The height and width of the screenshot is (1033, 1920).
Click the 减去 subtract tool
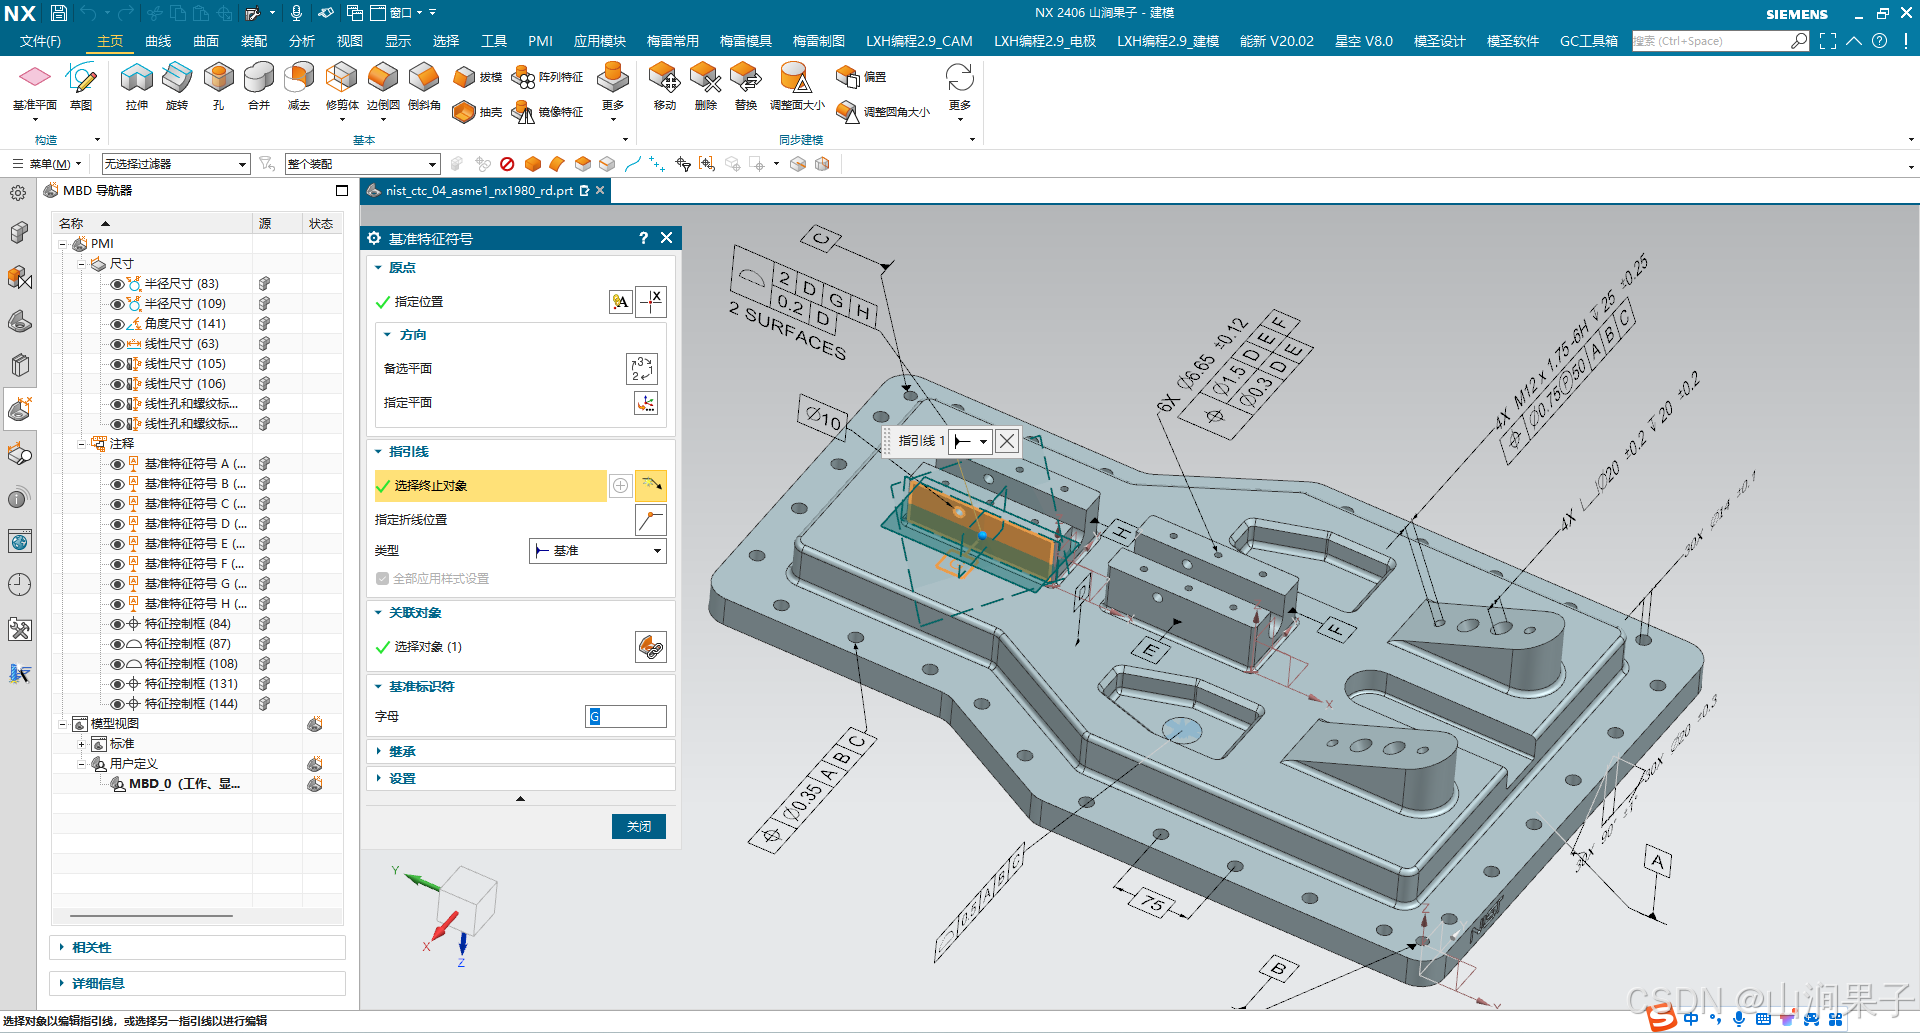pos(299,86)
